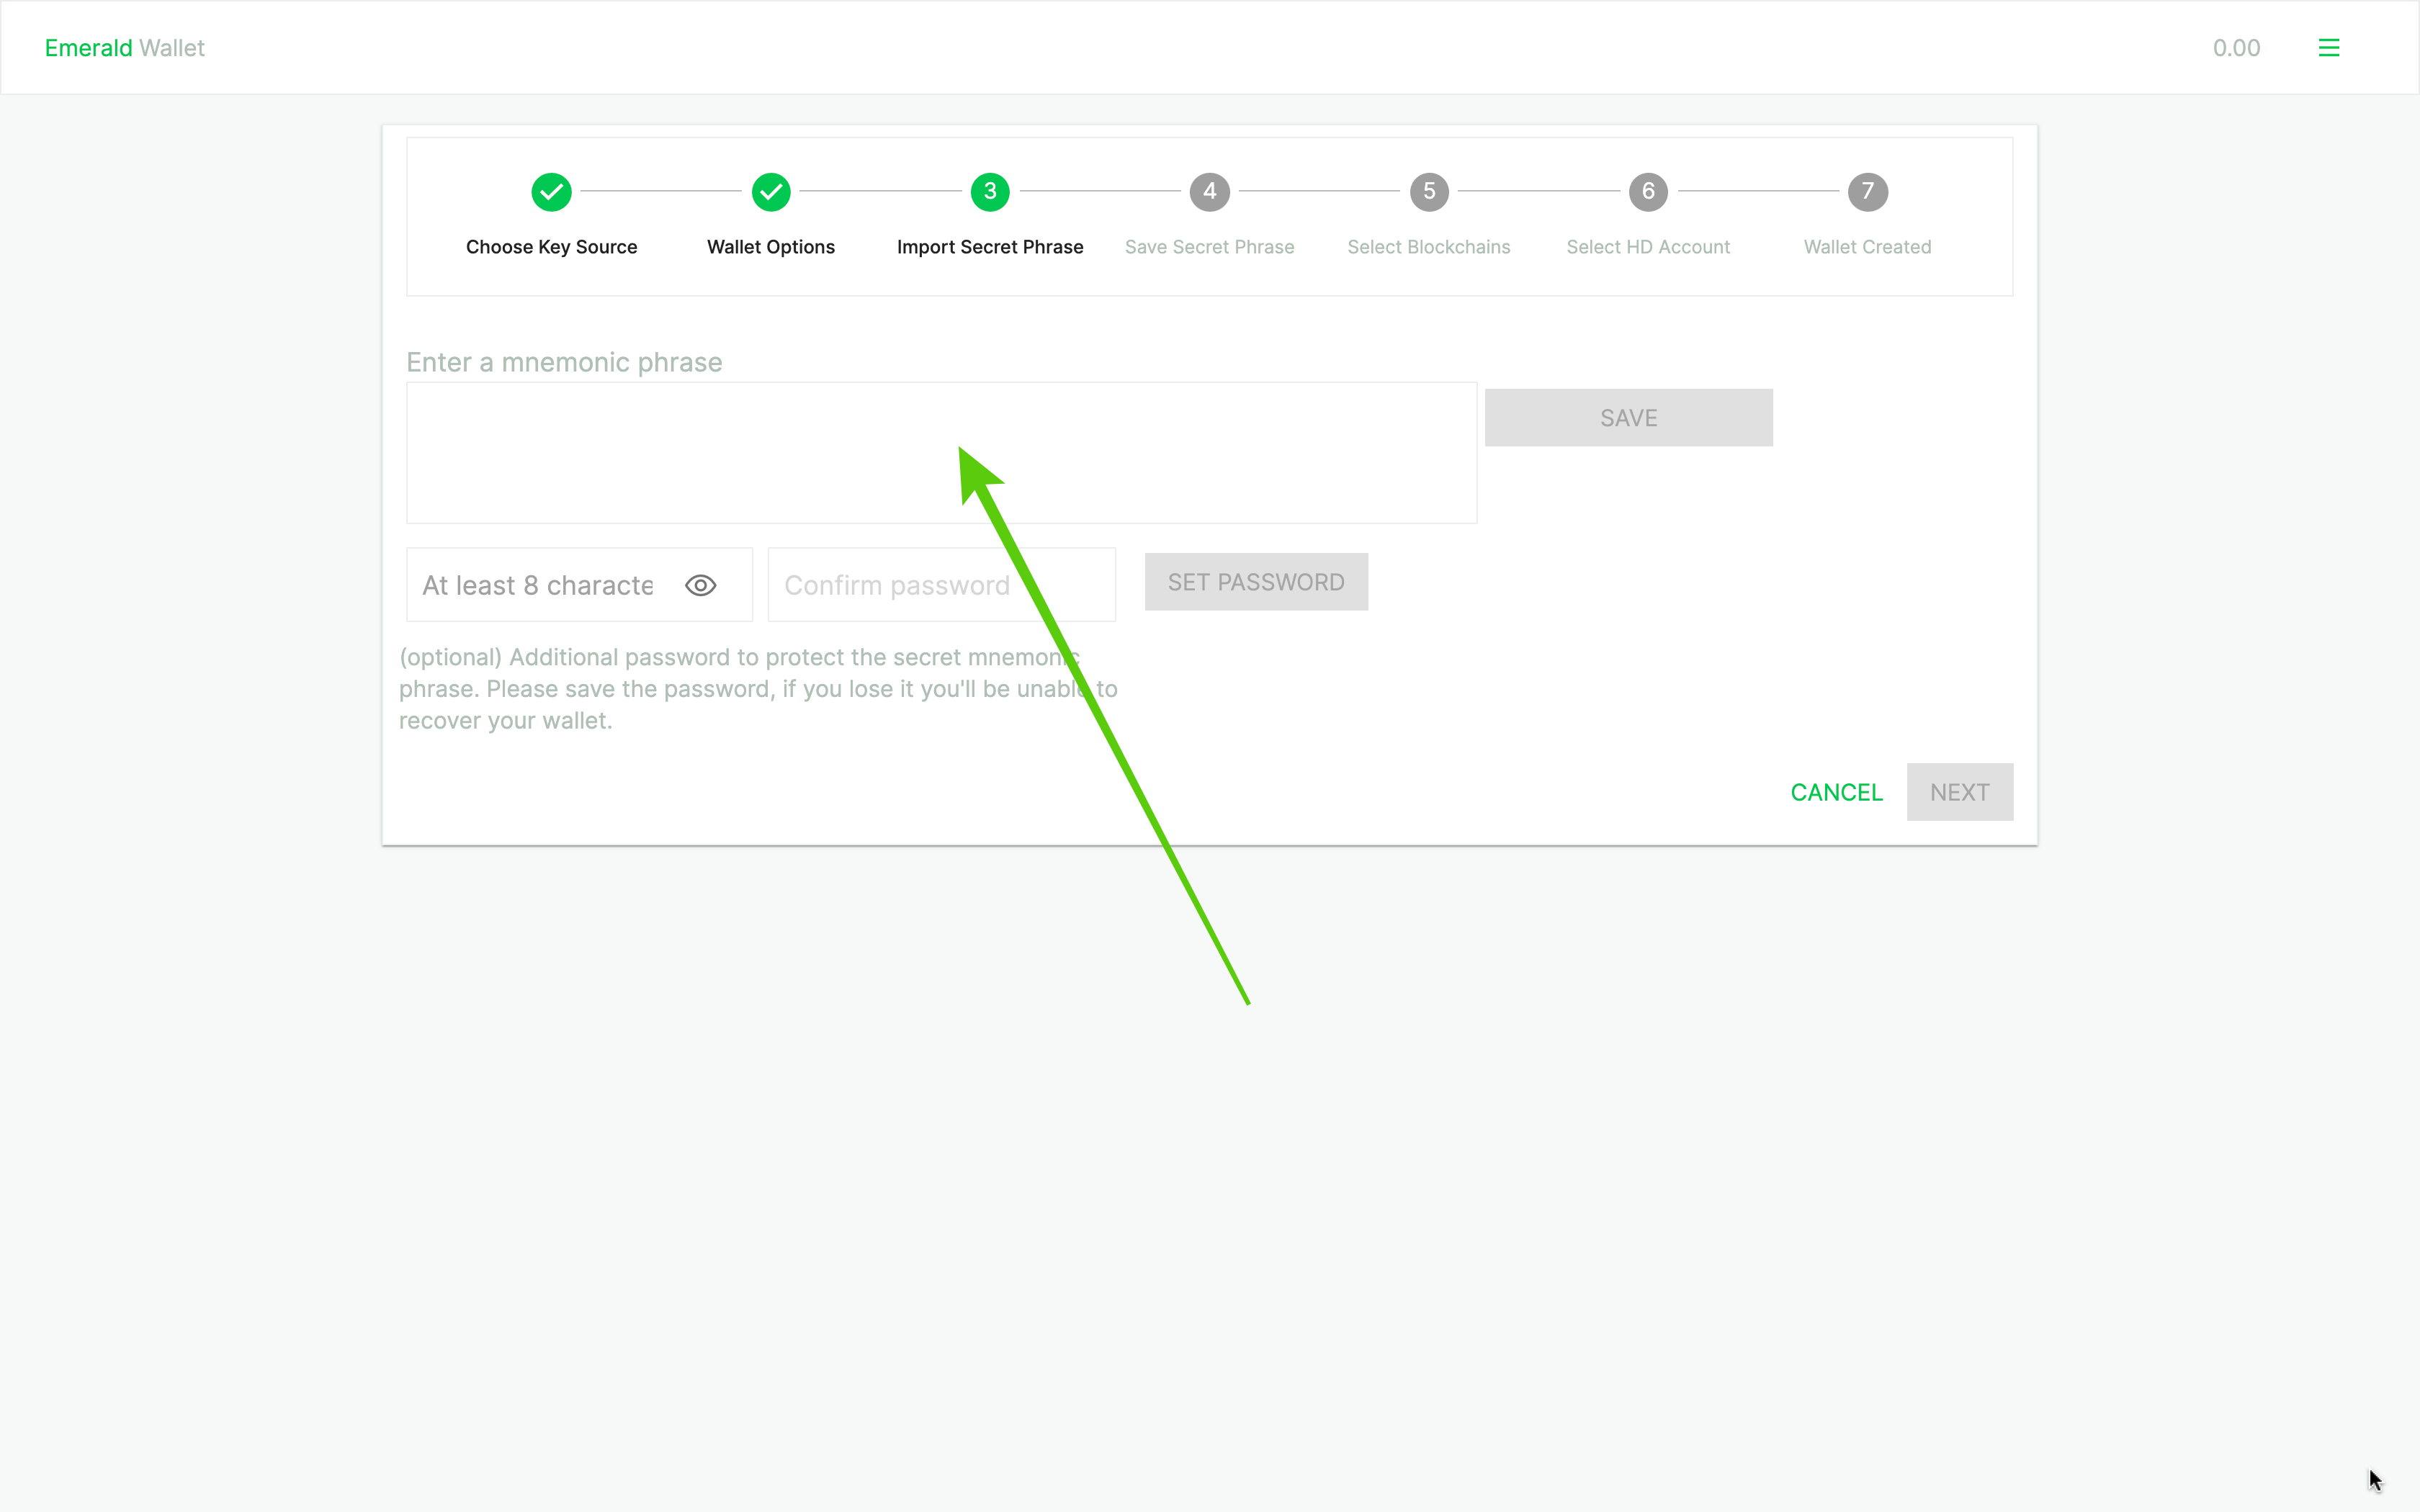The image size is (2420, 1512).
Task: Open the hamburger menu icon
Action: 2328,48
